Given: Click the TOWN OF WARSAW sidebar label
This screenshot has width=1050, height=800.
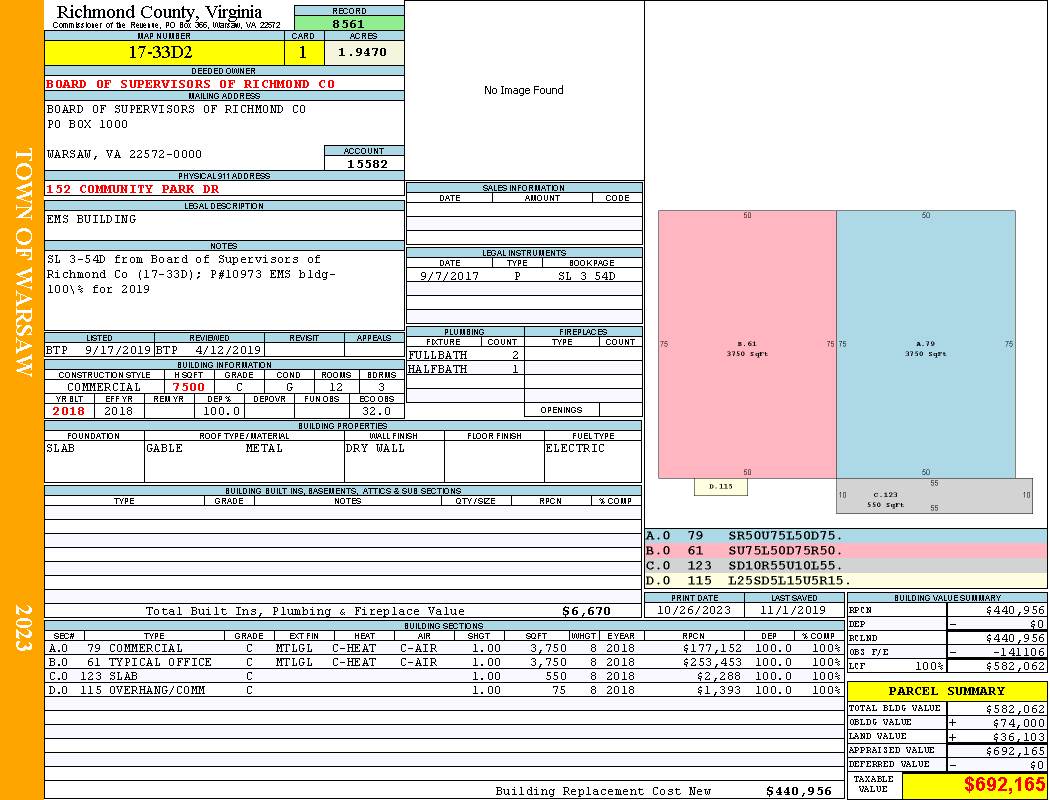Looking at the screenshot, I should click(22, 262).
